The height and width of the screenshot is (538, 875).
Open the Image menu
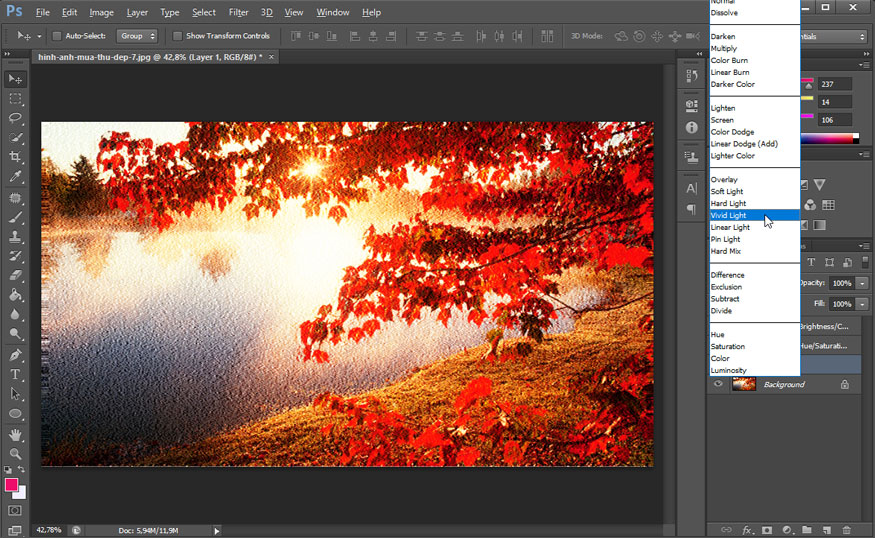[102, 12]
